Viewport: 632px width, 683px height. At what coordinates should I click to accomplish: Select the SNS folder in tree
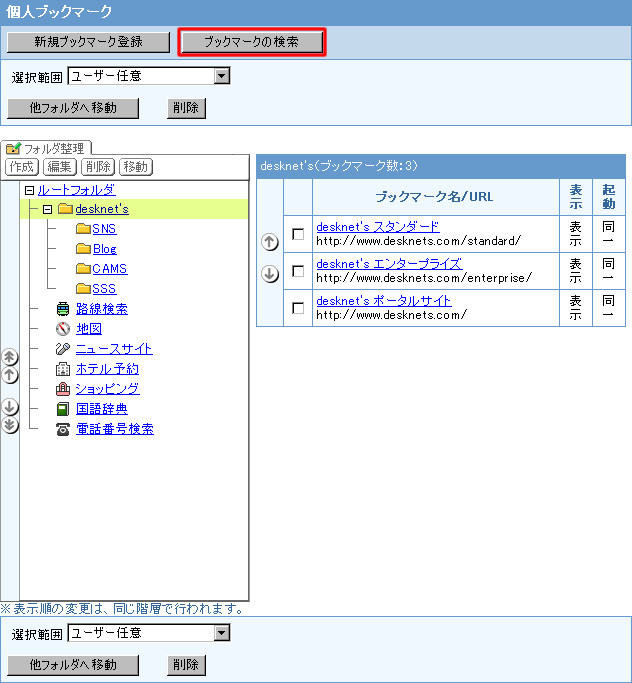103,229
